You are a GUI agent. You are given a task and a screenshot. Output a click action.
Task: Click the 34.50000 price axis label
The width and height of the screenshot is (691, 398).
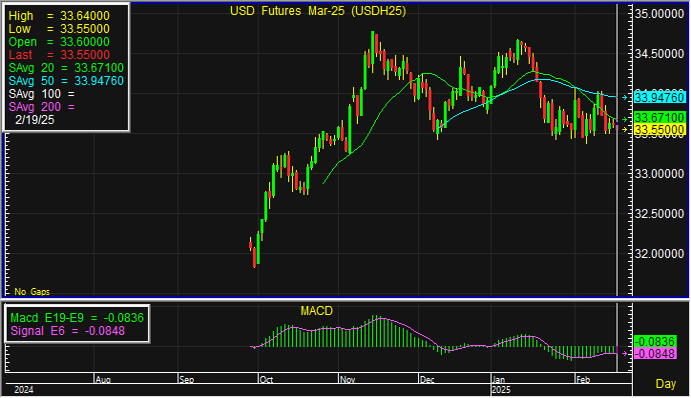[659, 54]
